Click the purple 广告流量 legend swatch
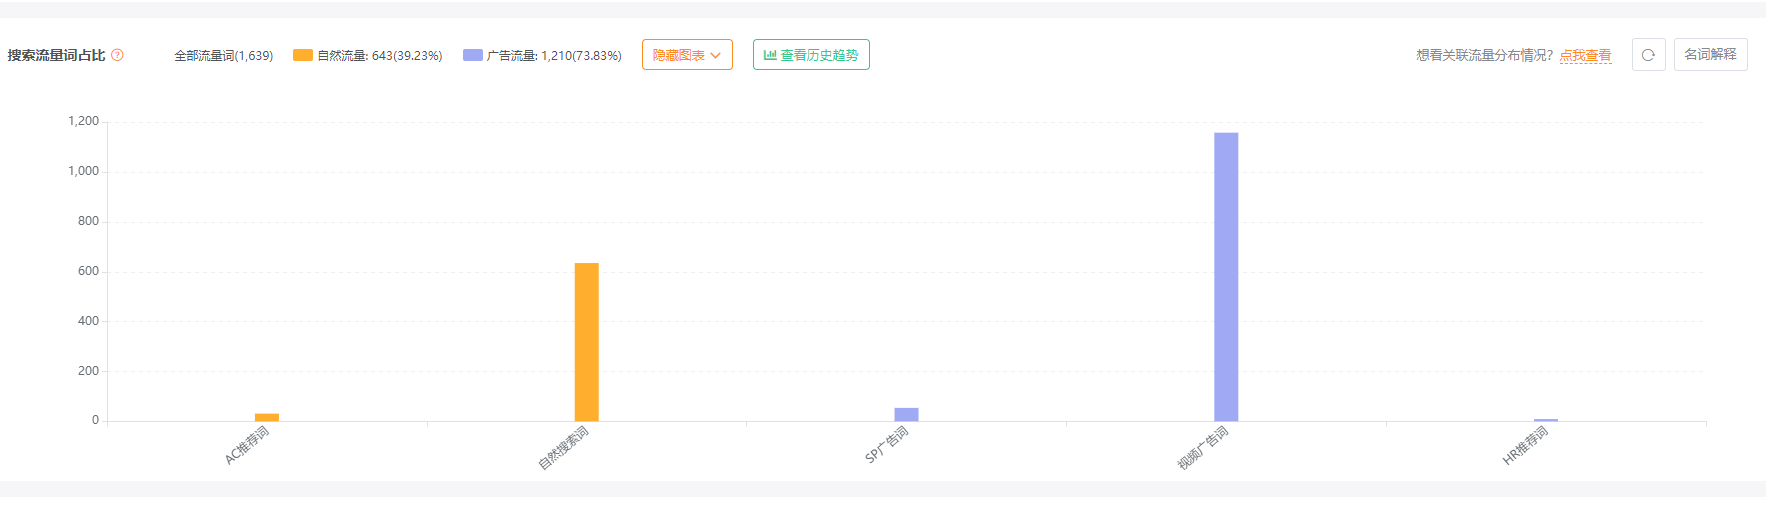 [473, 55]
